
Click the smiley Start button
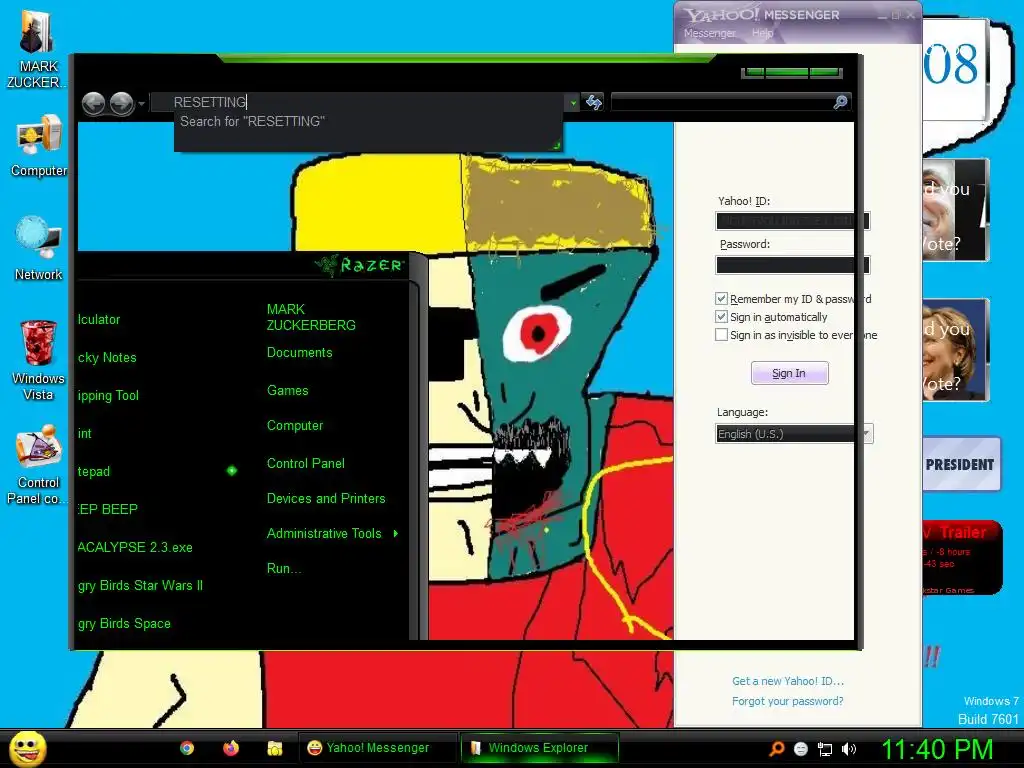point(27,748)
